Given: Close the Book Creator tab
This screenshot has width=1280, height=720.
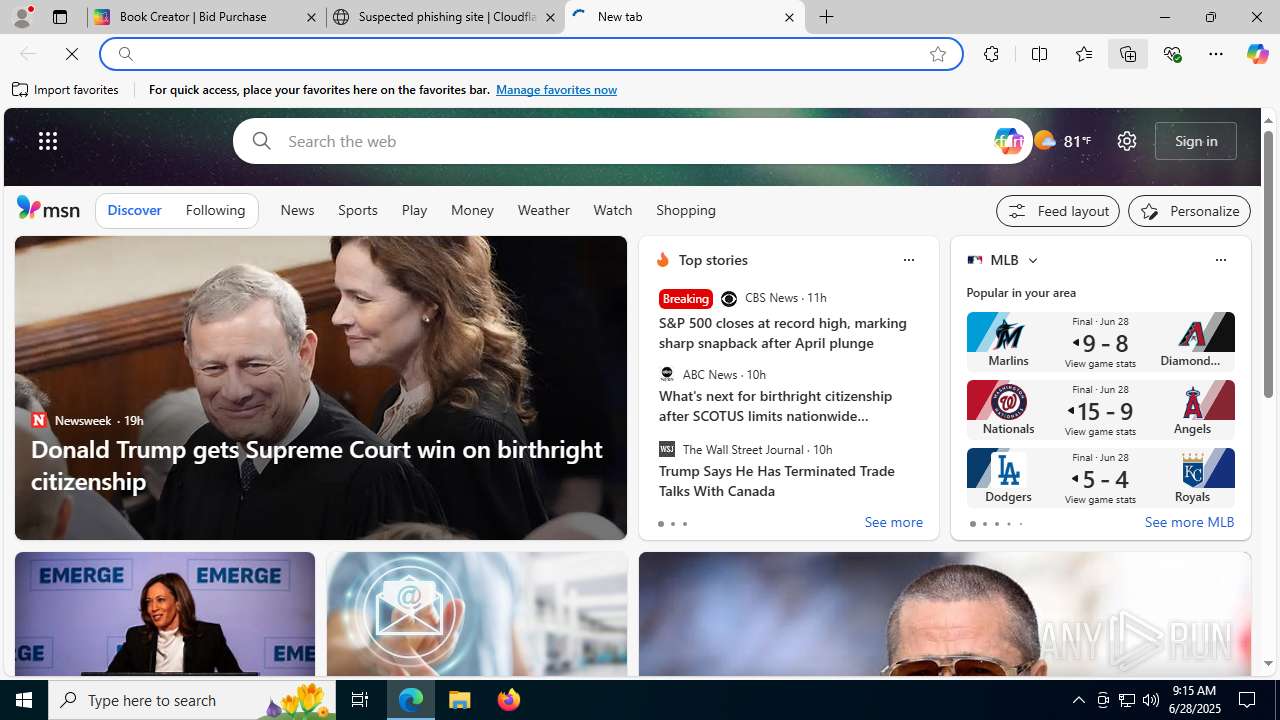Looking at the screenshot, I should click(x=311, y=17).
